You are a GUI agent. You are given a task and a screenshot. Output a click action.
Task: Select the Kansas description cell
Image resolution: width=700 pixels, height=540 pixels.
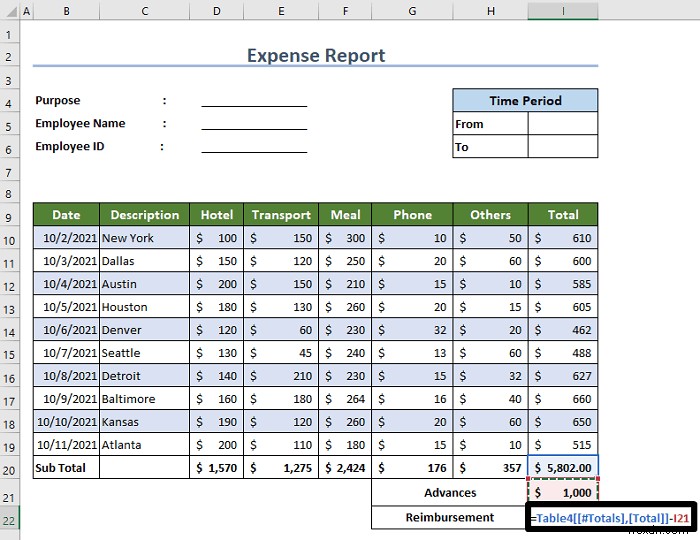tap(145, 422)
